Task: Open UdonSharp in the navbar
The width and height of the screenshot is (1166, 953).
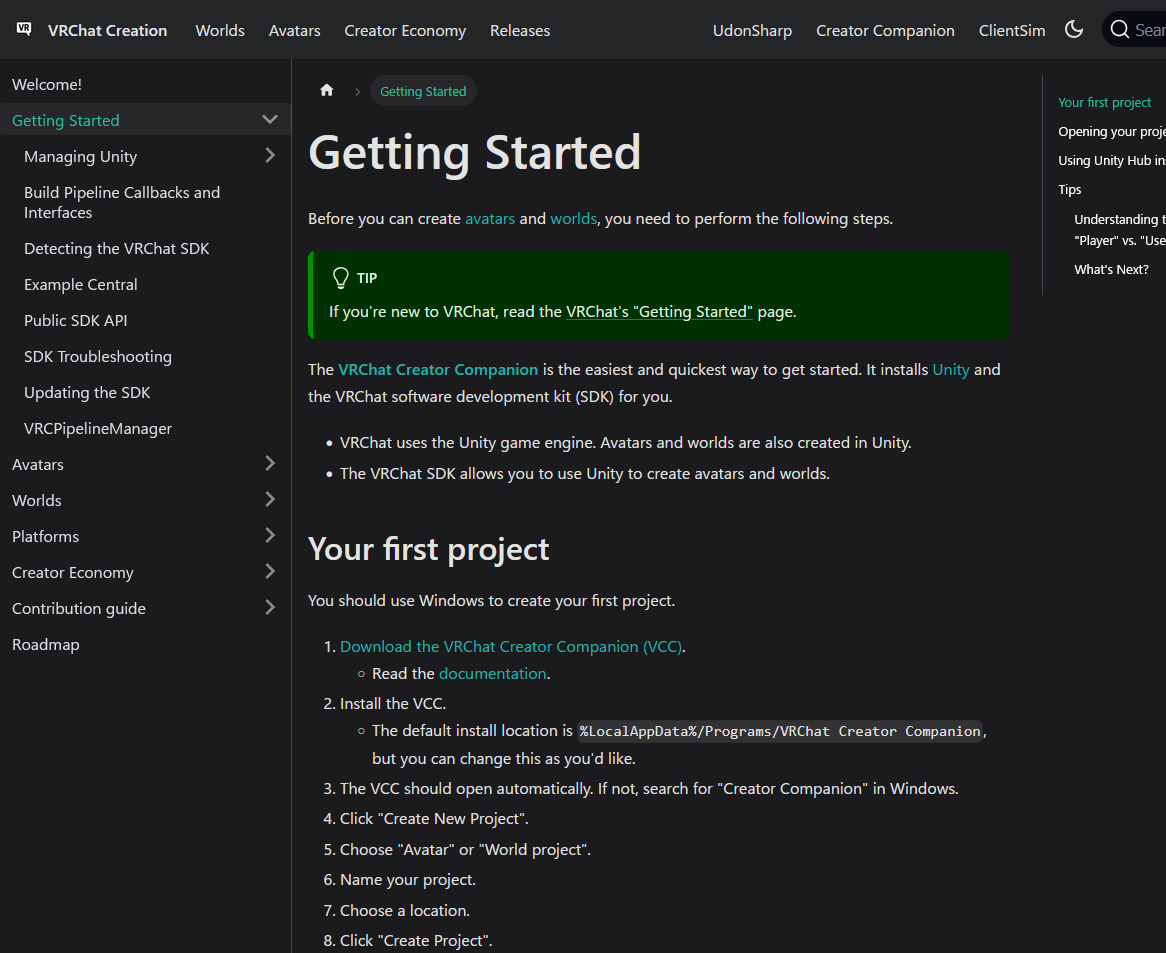Action: pyautogui.click(x=753, y=30)
